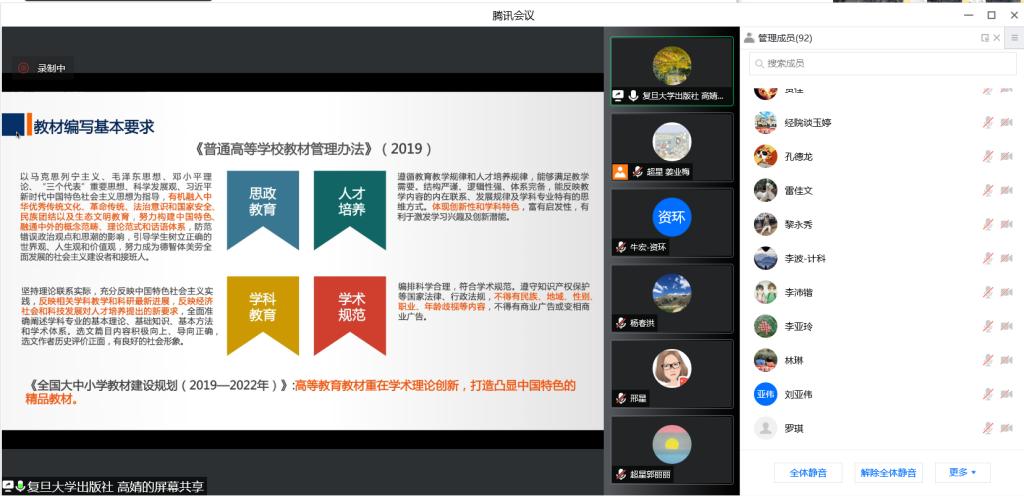Close the member management panel
Viewport: 1024px width, 496px height.
998,38
